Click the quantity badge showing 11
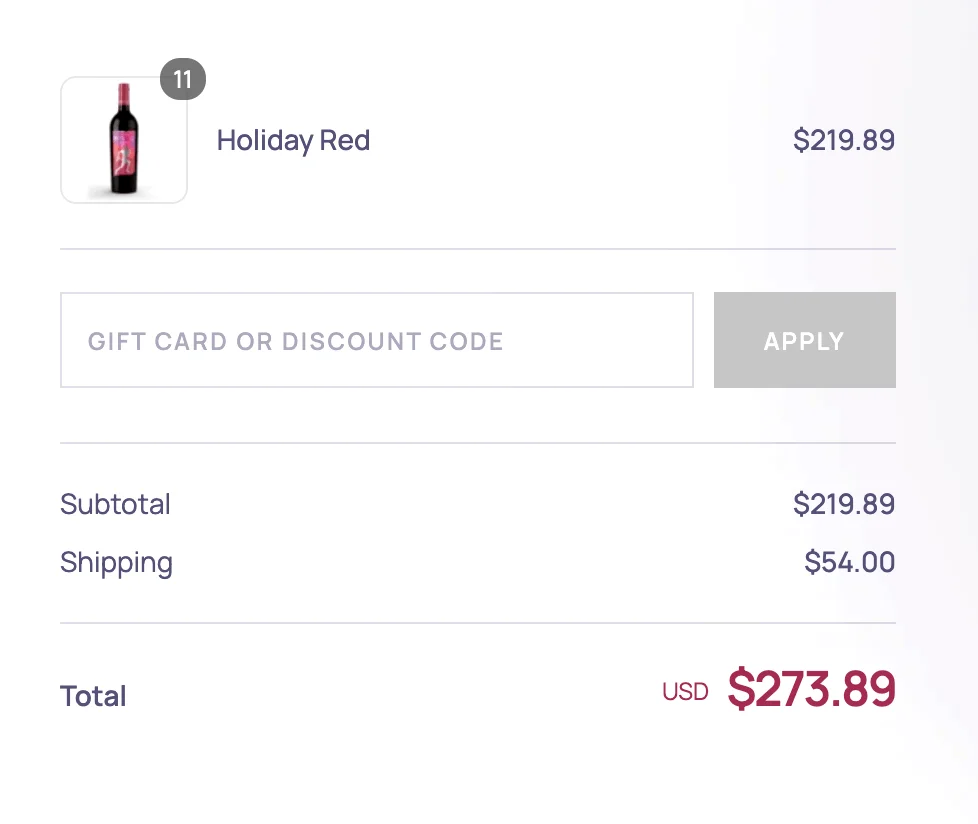 [x=182, y=81]
